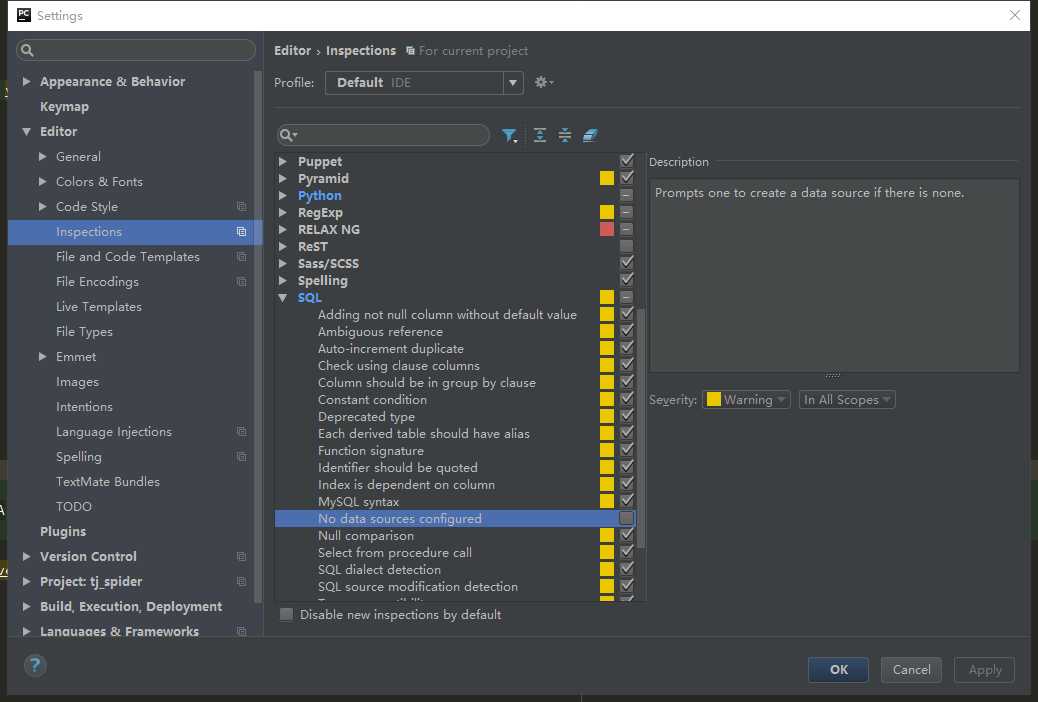Uncheck the Puppet inspections checkbox
Viewport: 1038px width, 702px height.
point(626,161)
